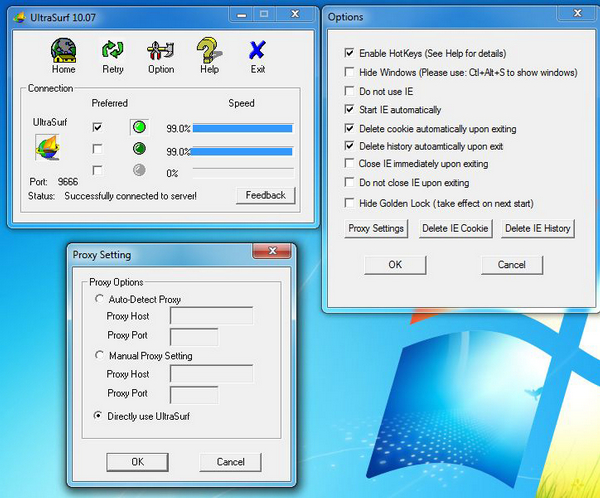Screen dimensions: 600x498
Task: Minimize the UltraSurf window
Action: 241,15
